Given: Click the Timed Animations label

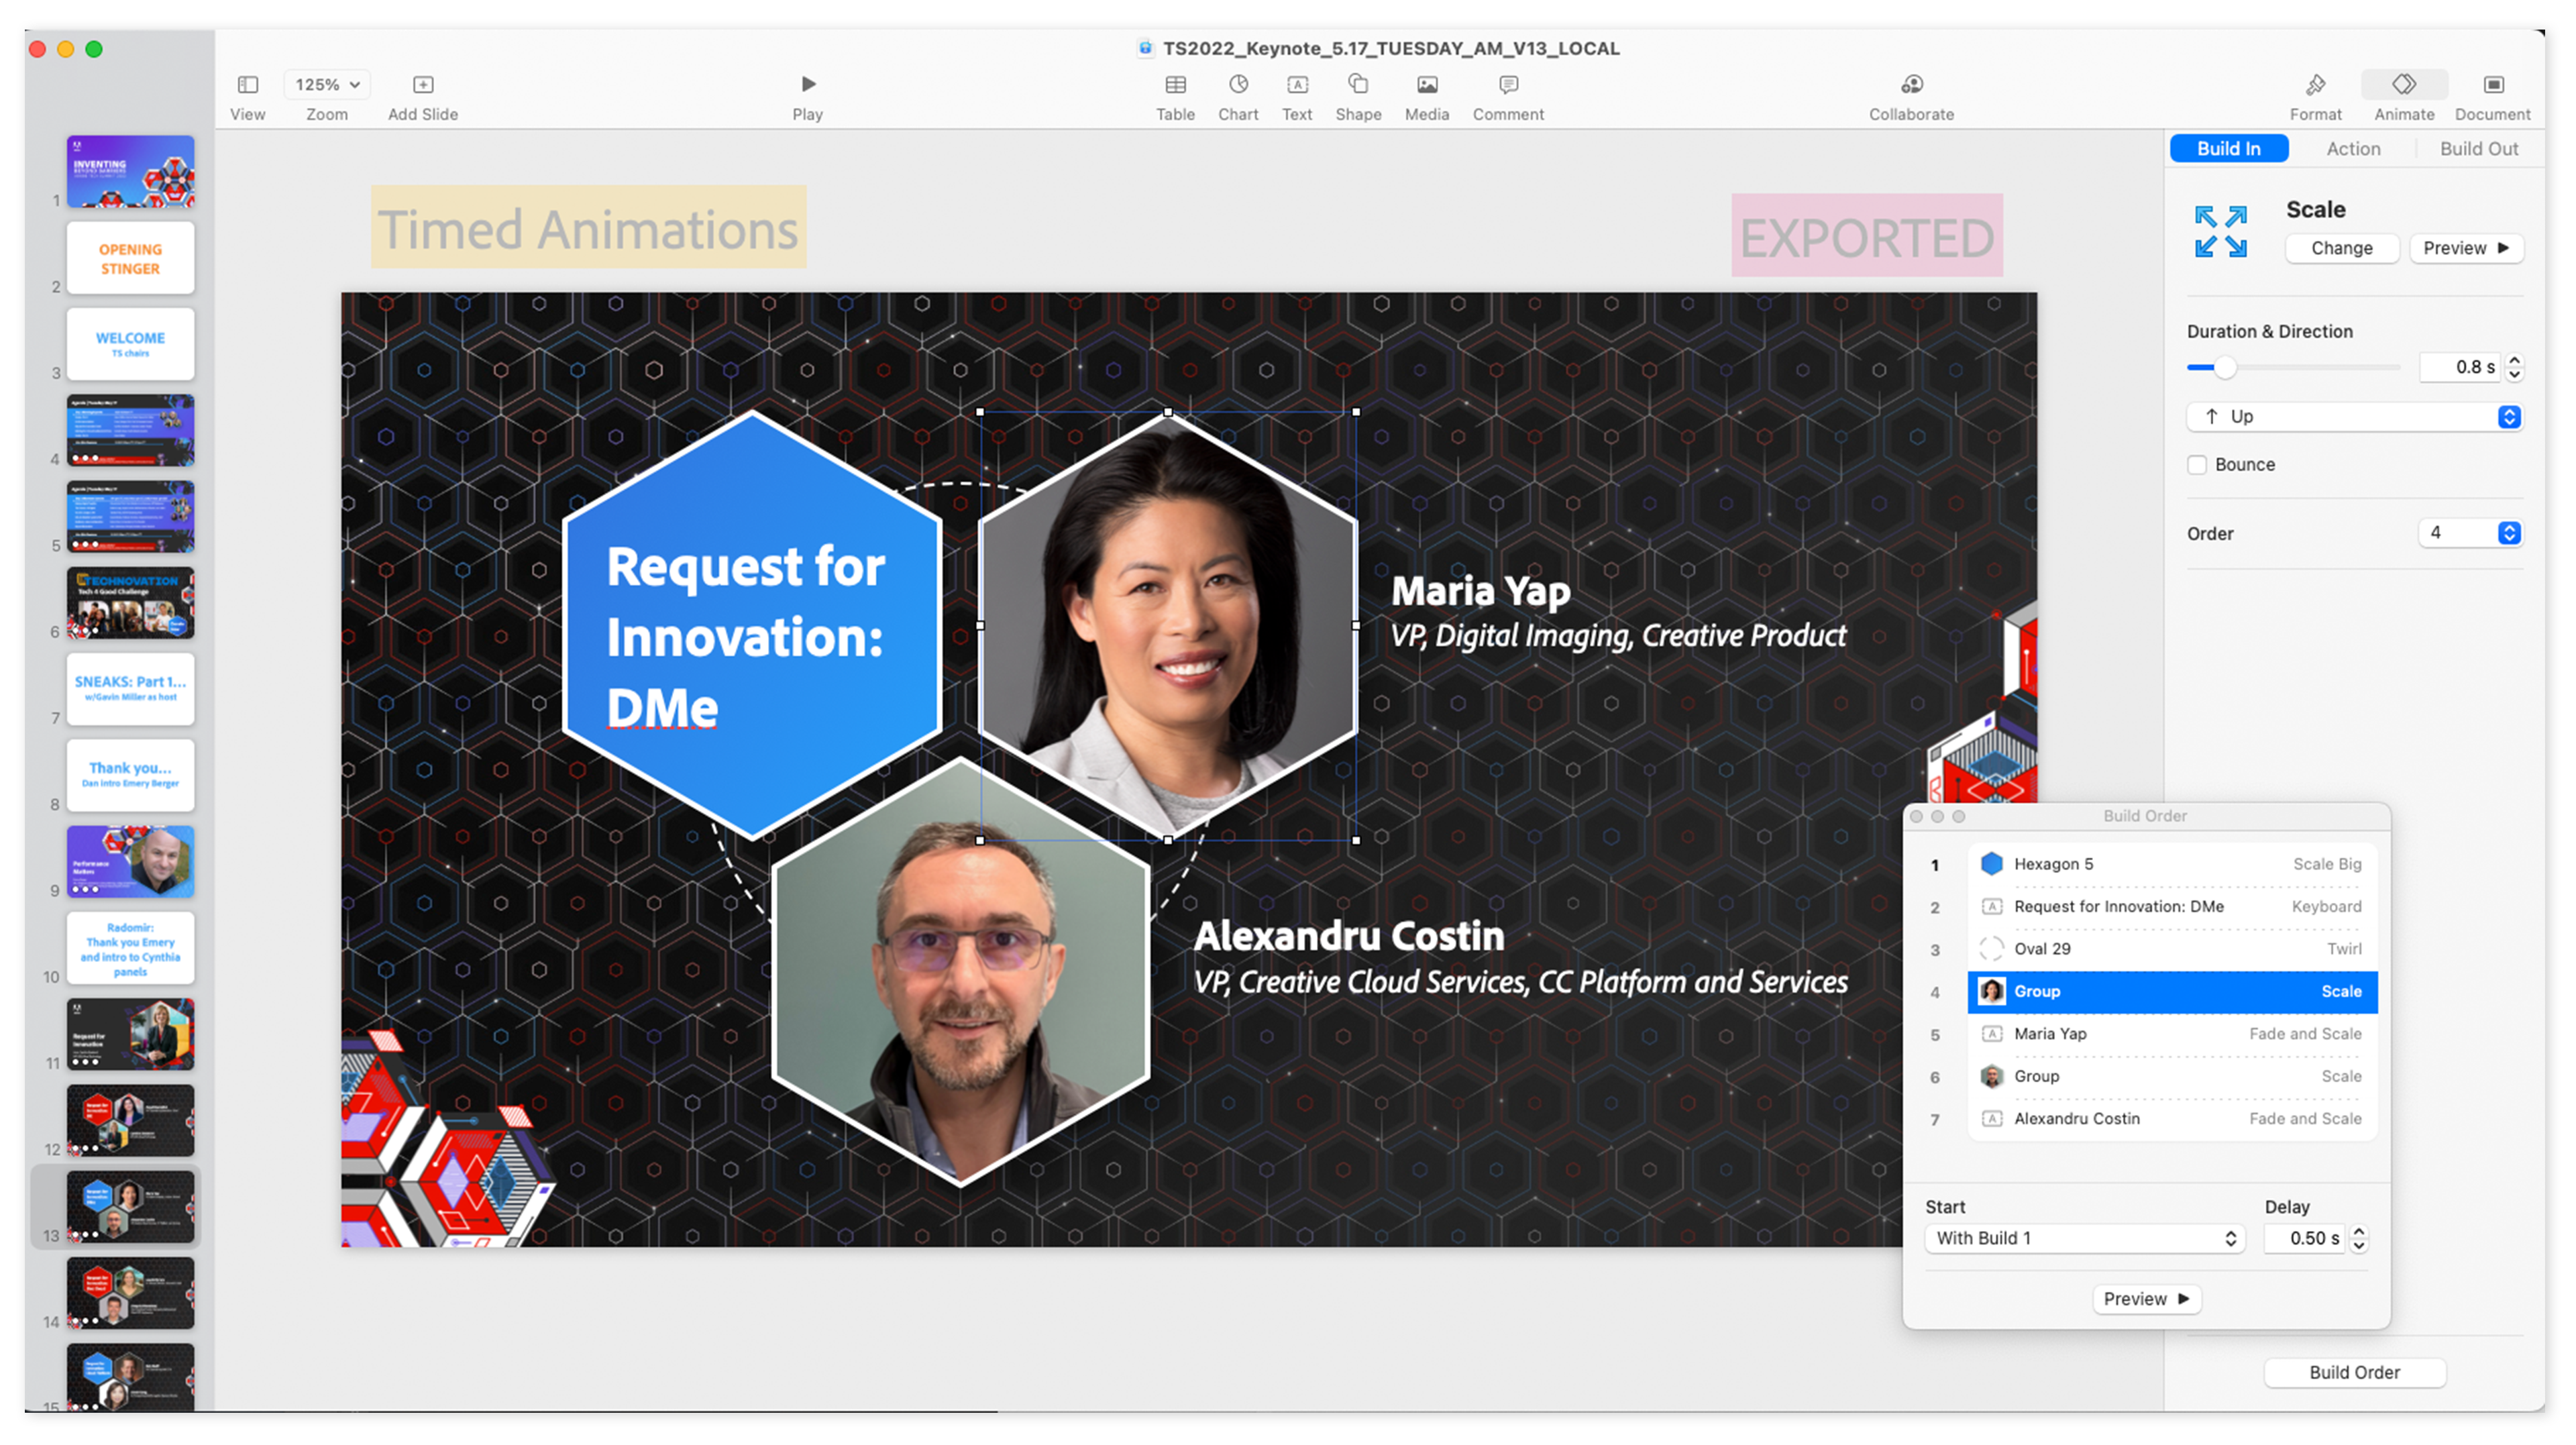Looking at the screenshot, I should pyautogui.click(x=588, y=228).
